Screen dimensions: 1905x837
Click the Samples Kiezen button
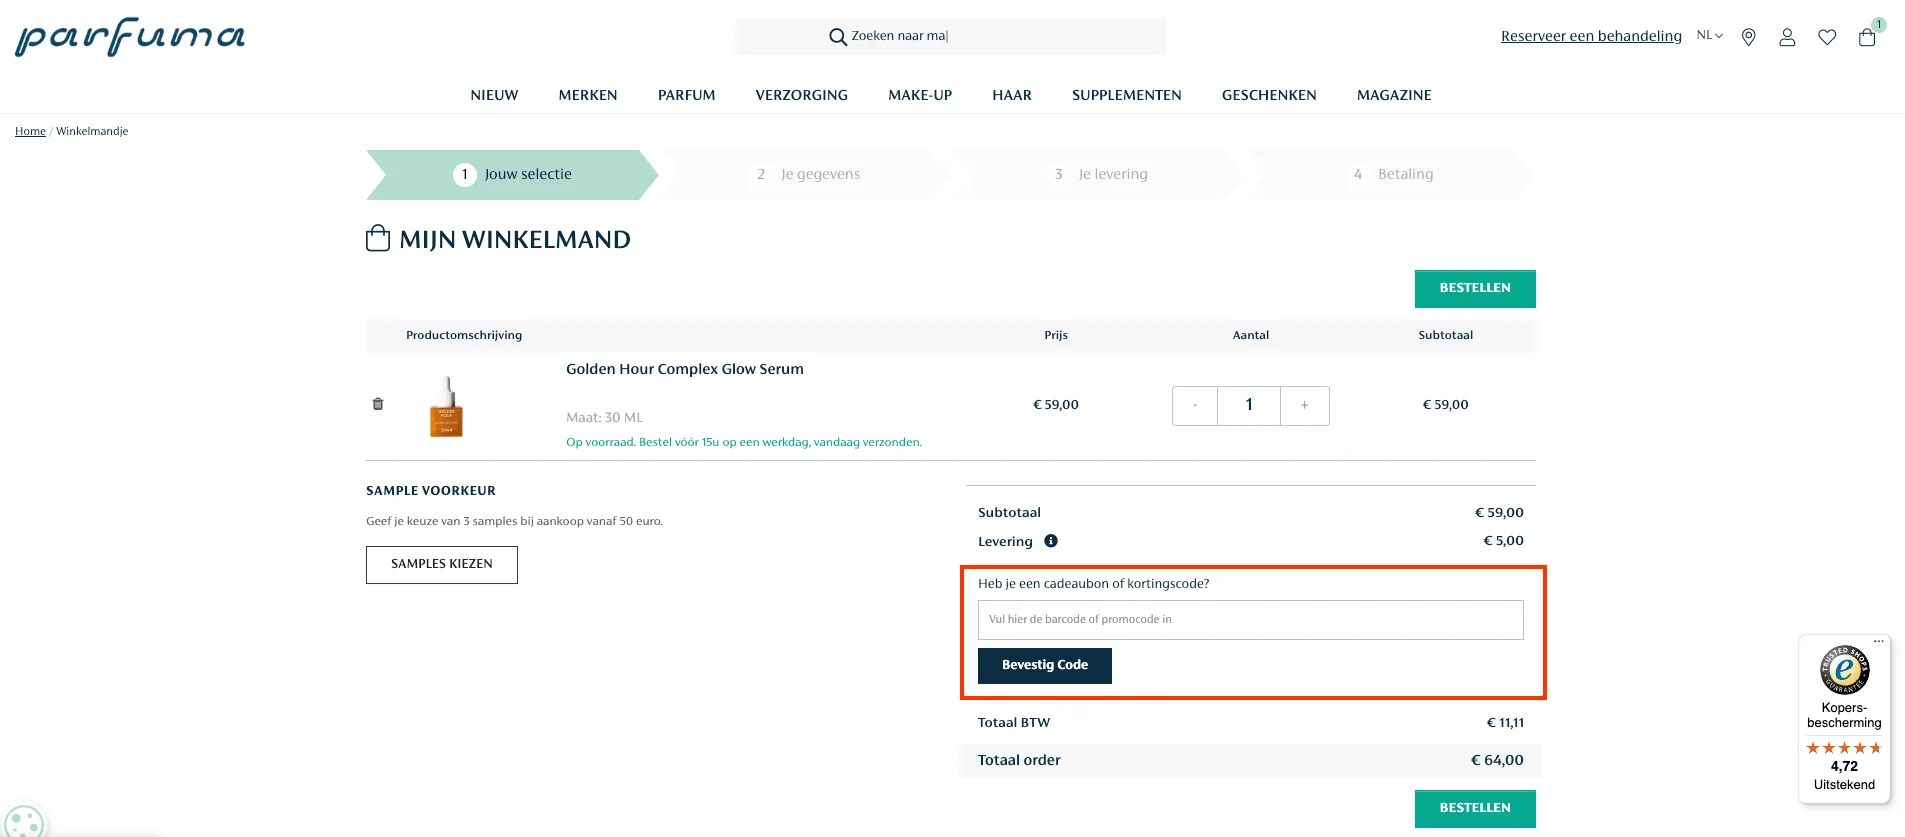pos(442,565)
